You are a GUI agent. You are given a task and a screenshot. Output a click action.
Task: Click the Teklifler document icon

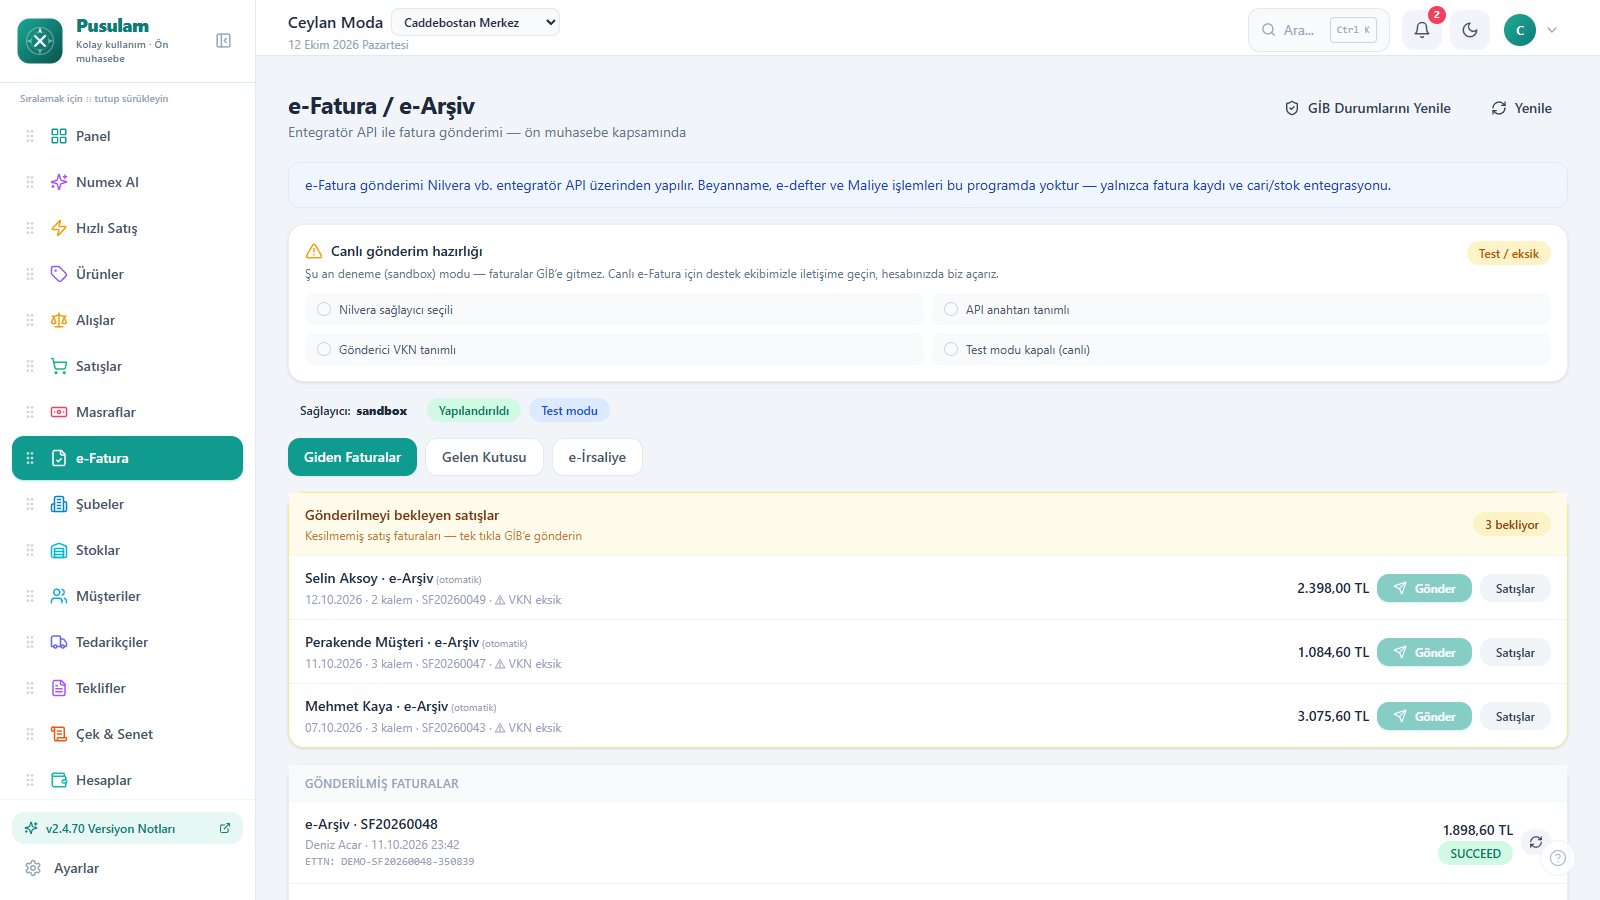pos(59,688)
